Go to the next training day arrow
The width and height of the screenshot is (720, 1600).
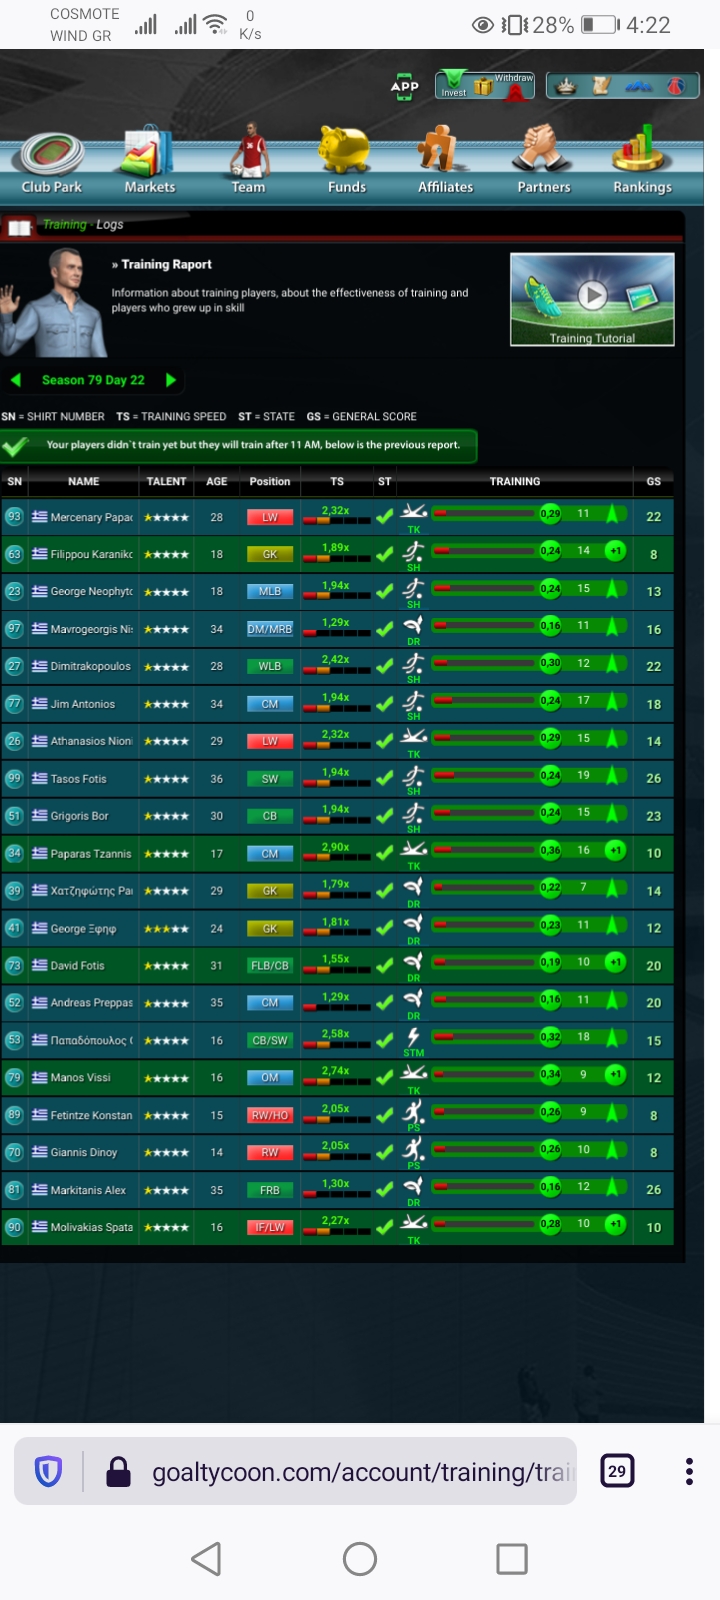(171, 380)
